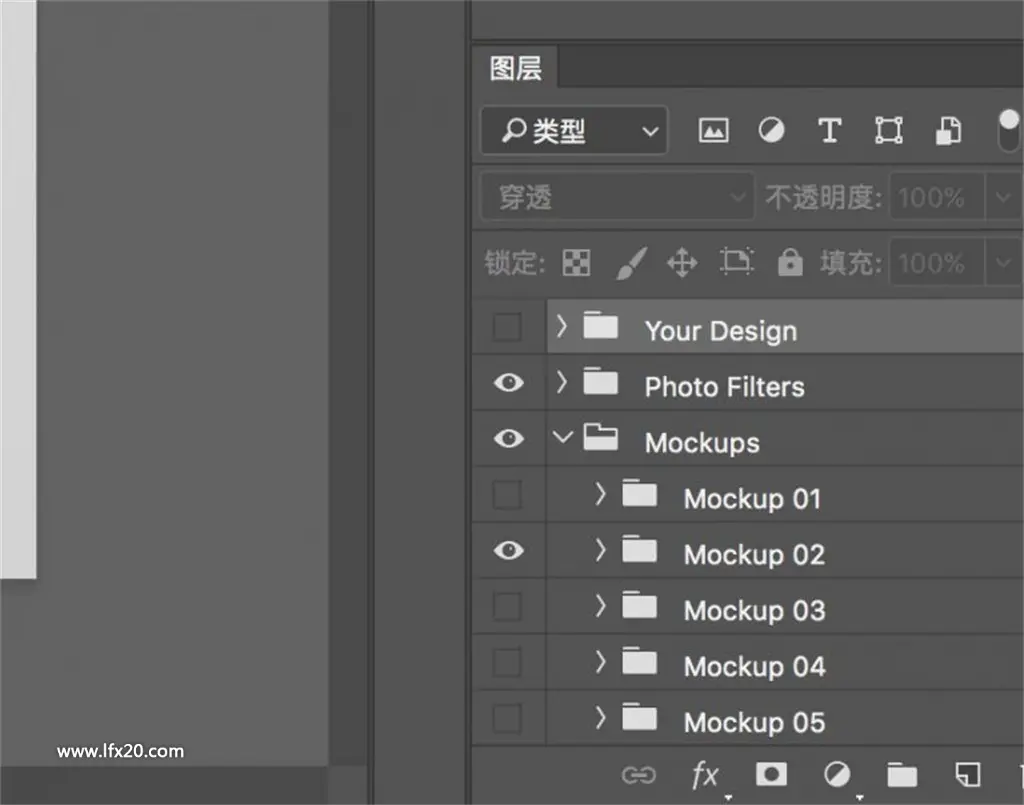Select the Mockups layer name
Image resolution: width=1024 pixels, height=805 pixels.
point(702,443)
